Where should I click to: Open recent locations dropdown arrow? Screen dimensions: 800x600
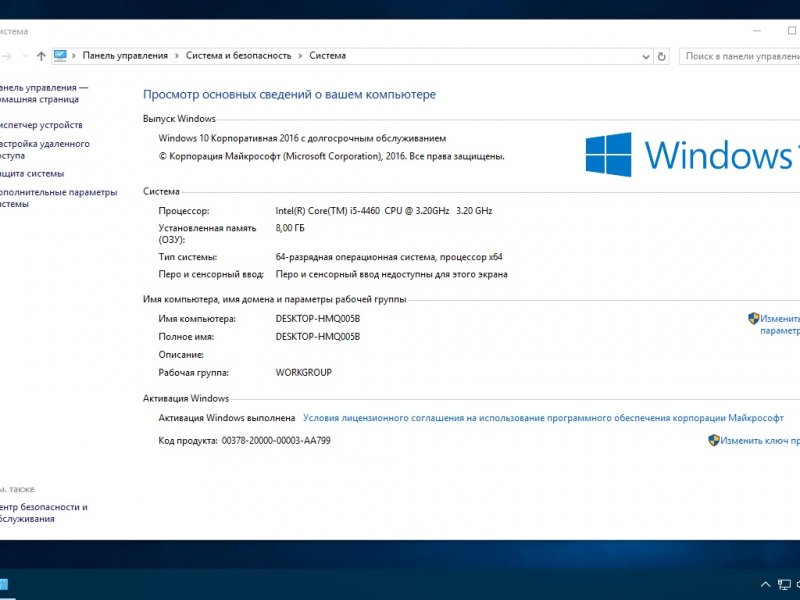pos(24,56)
